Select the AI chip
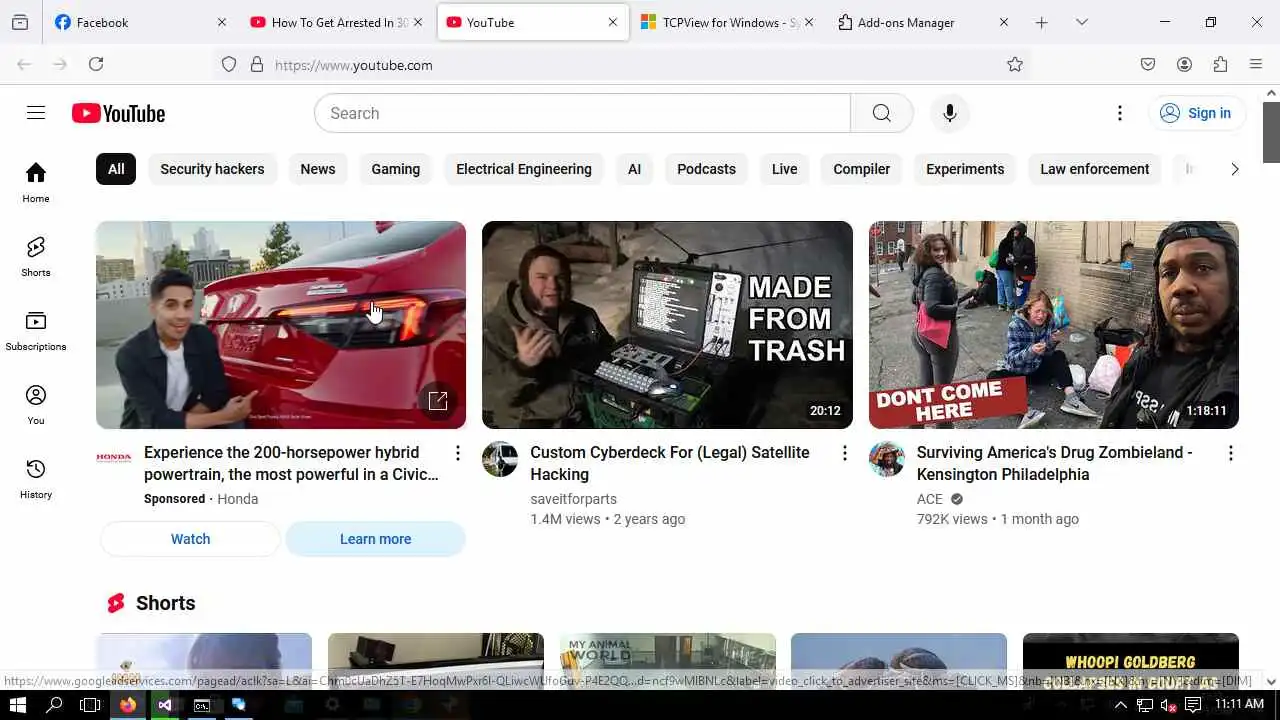Viewport: 1280px width, 720px height. point(634,169)
